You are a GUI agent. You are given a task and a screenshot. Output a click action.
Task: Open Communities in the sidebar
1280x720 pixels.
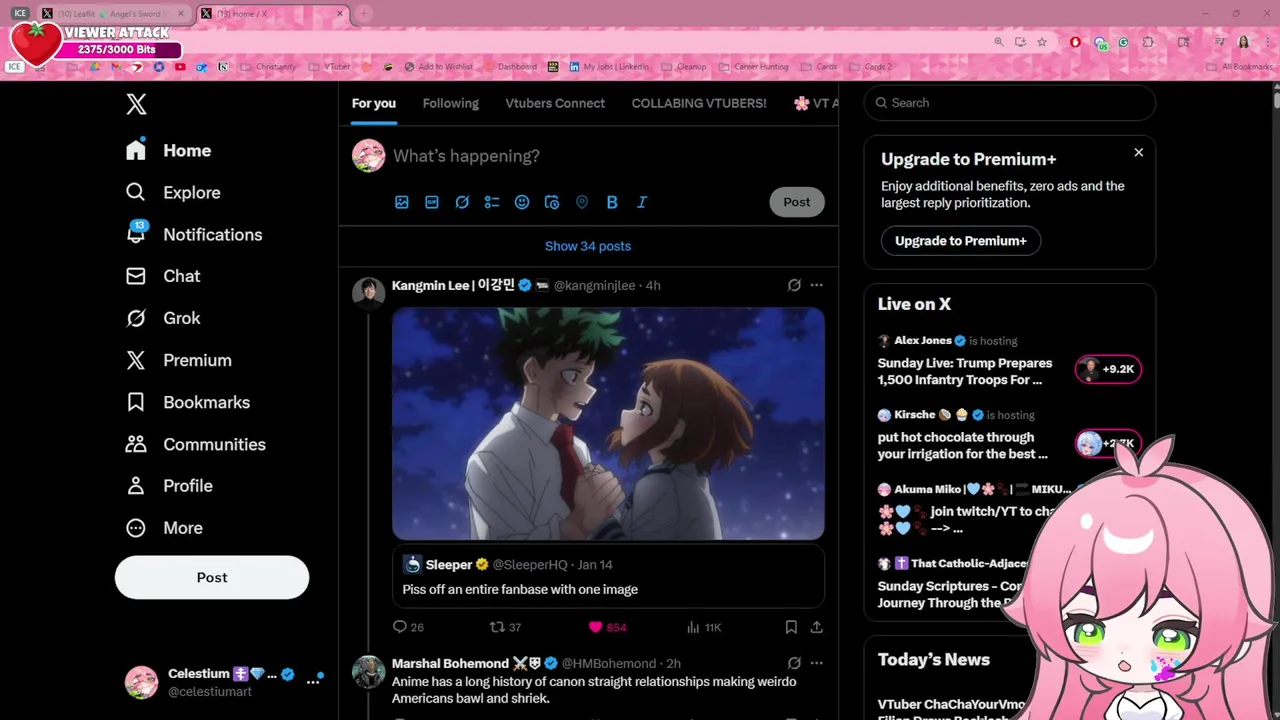click(x=195, y=444)
